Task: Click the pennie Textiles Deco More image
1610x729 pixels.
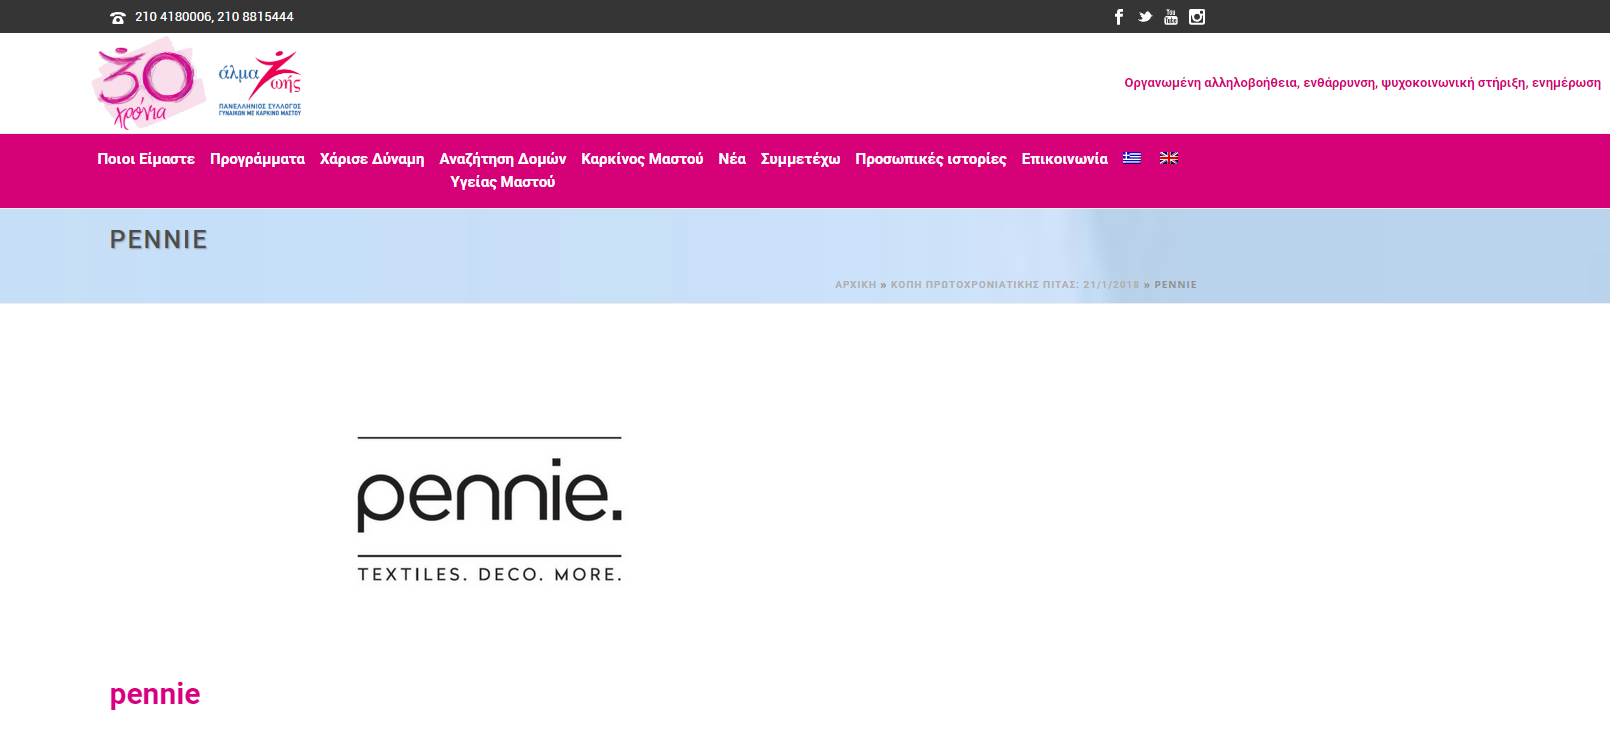Action: tap(490, 509)
